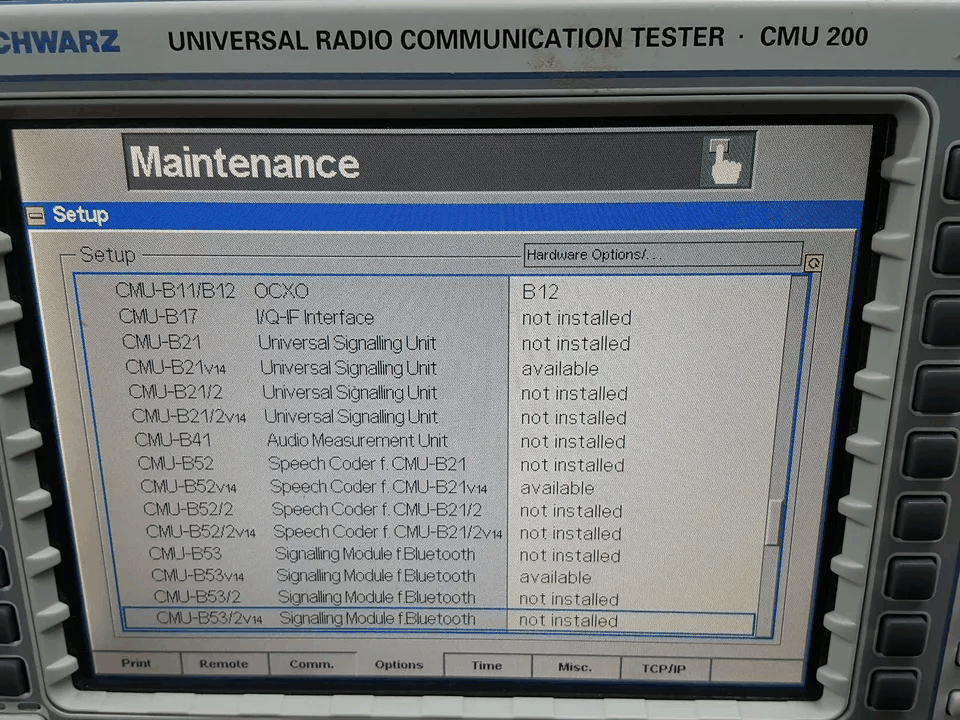Click the small icon beside Hardware Options field
Image resolution: width=960 pixels, height=720 pixels.
click(x=814, y=263)
